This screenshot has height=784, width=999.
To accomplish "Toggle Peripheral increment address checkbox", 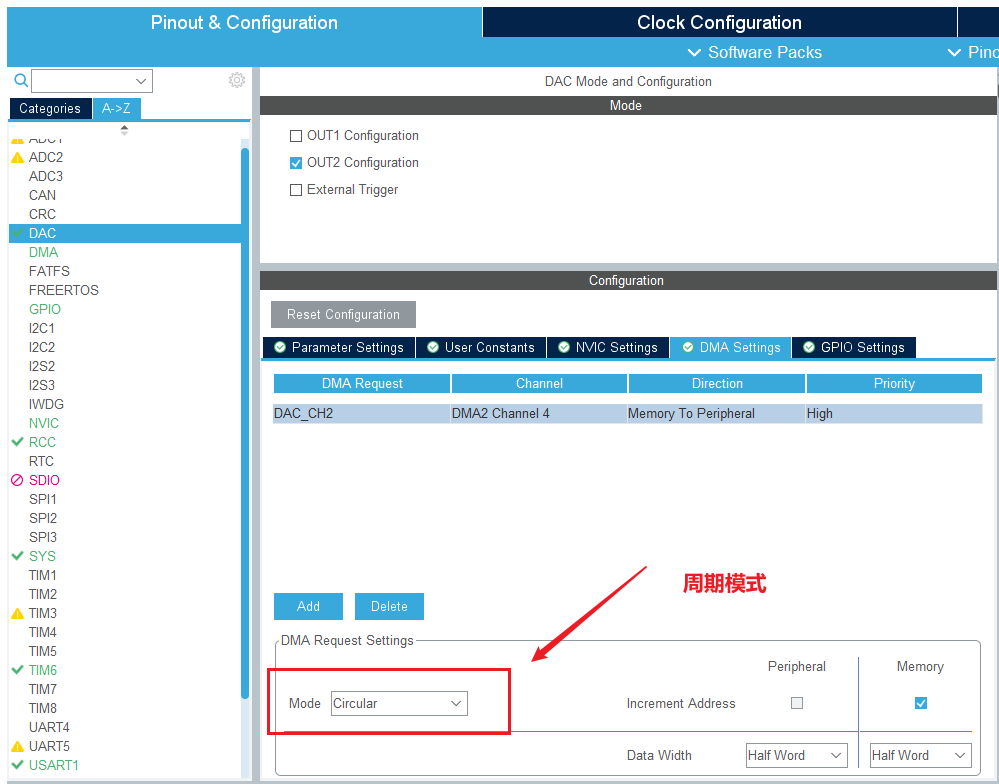I will (797, 703).
